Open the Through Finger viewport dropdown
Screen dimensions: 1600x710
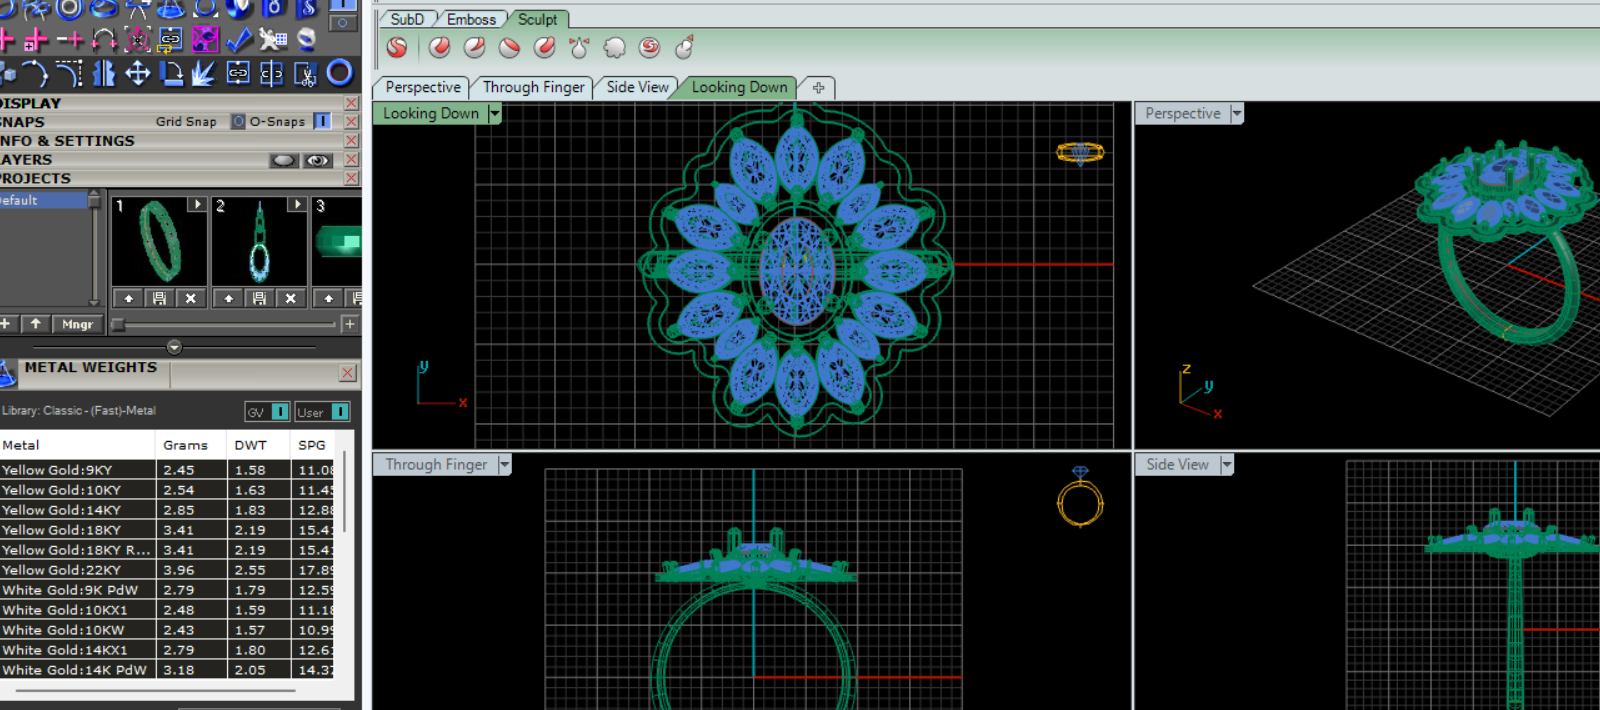click(x=504, y=465)
